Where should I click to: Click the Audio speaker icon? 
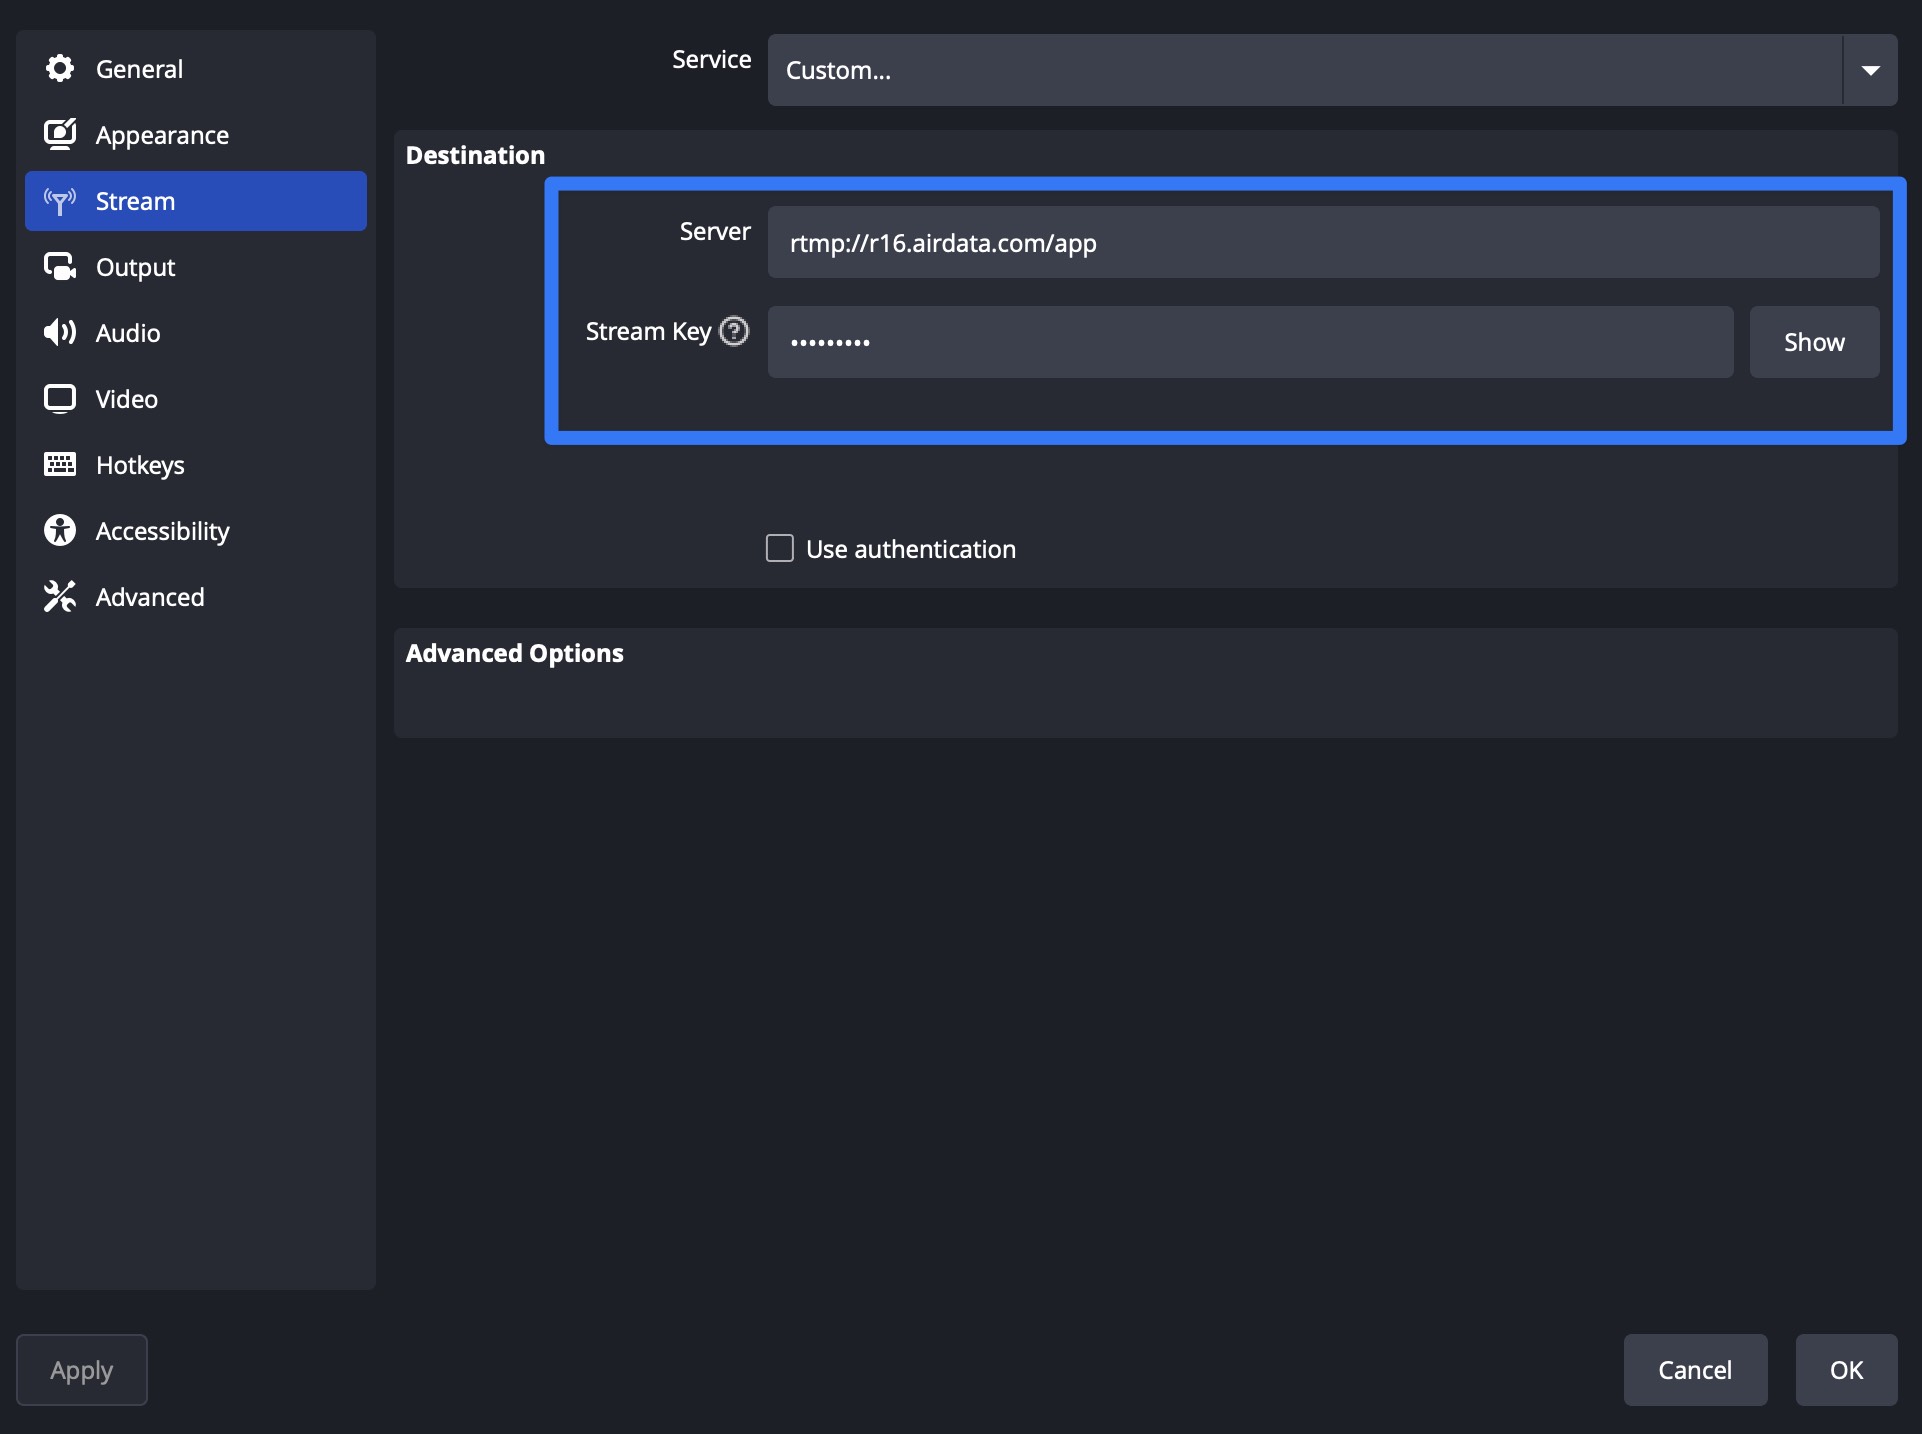click(60, 332)
